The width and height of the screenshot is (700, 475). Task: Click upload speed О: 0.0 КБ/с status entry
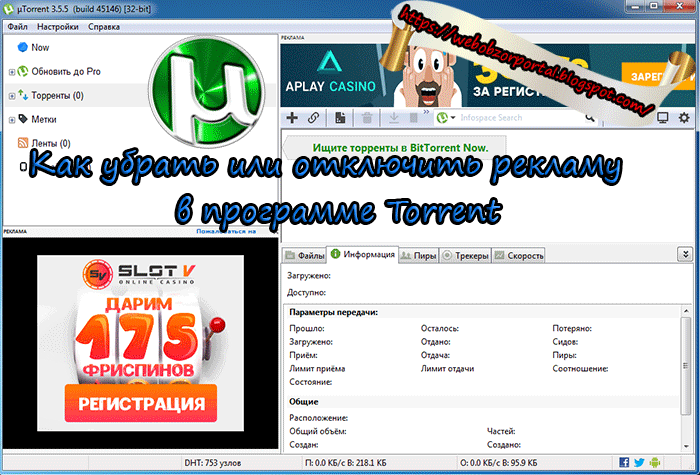pyautogui.click(x=499, y=463)
